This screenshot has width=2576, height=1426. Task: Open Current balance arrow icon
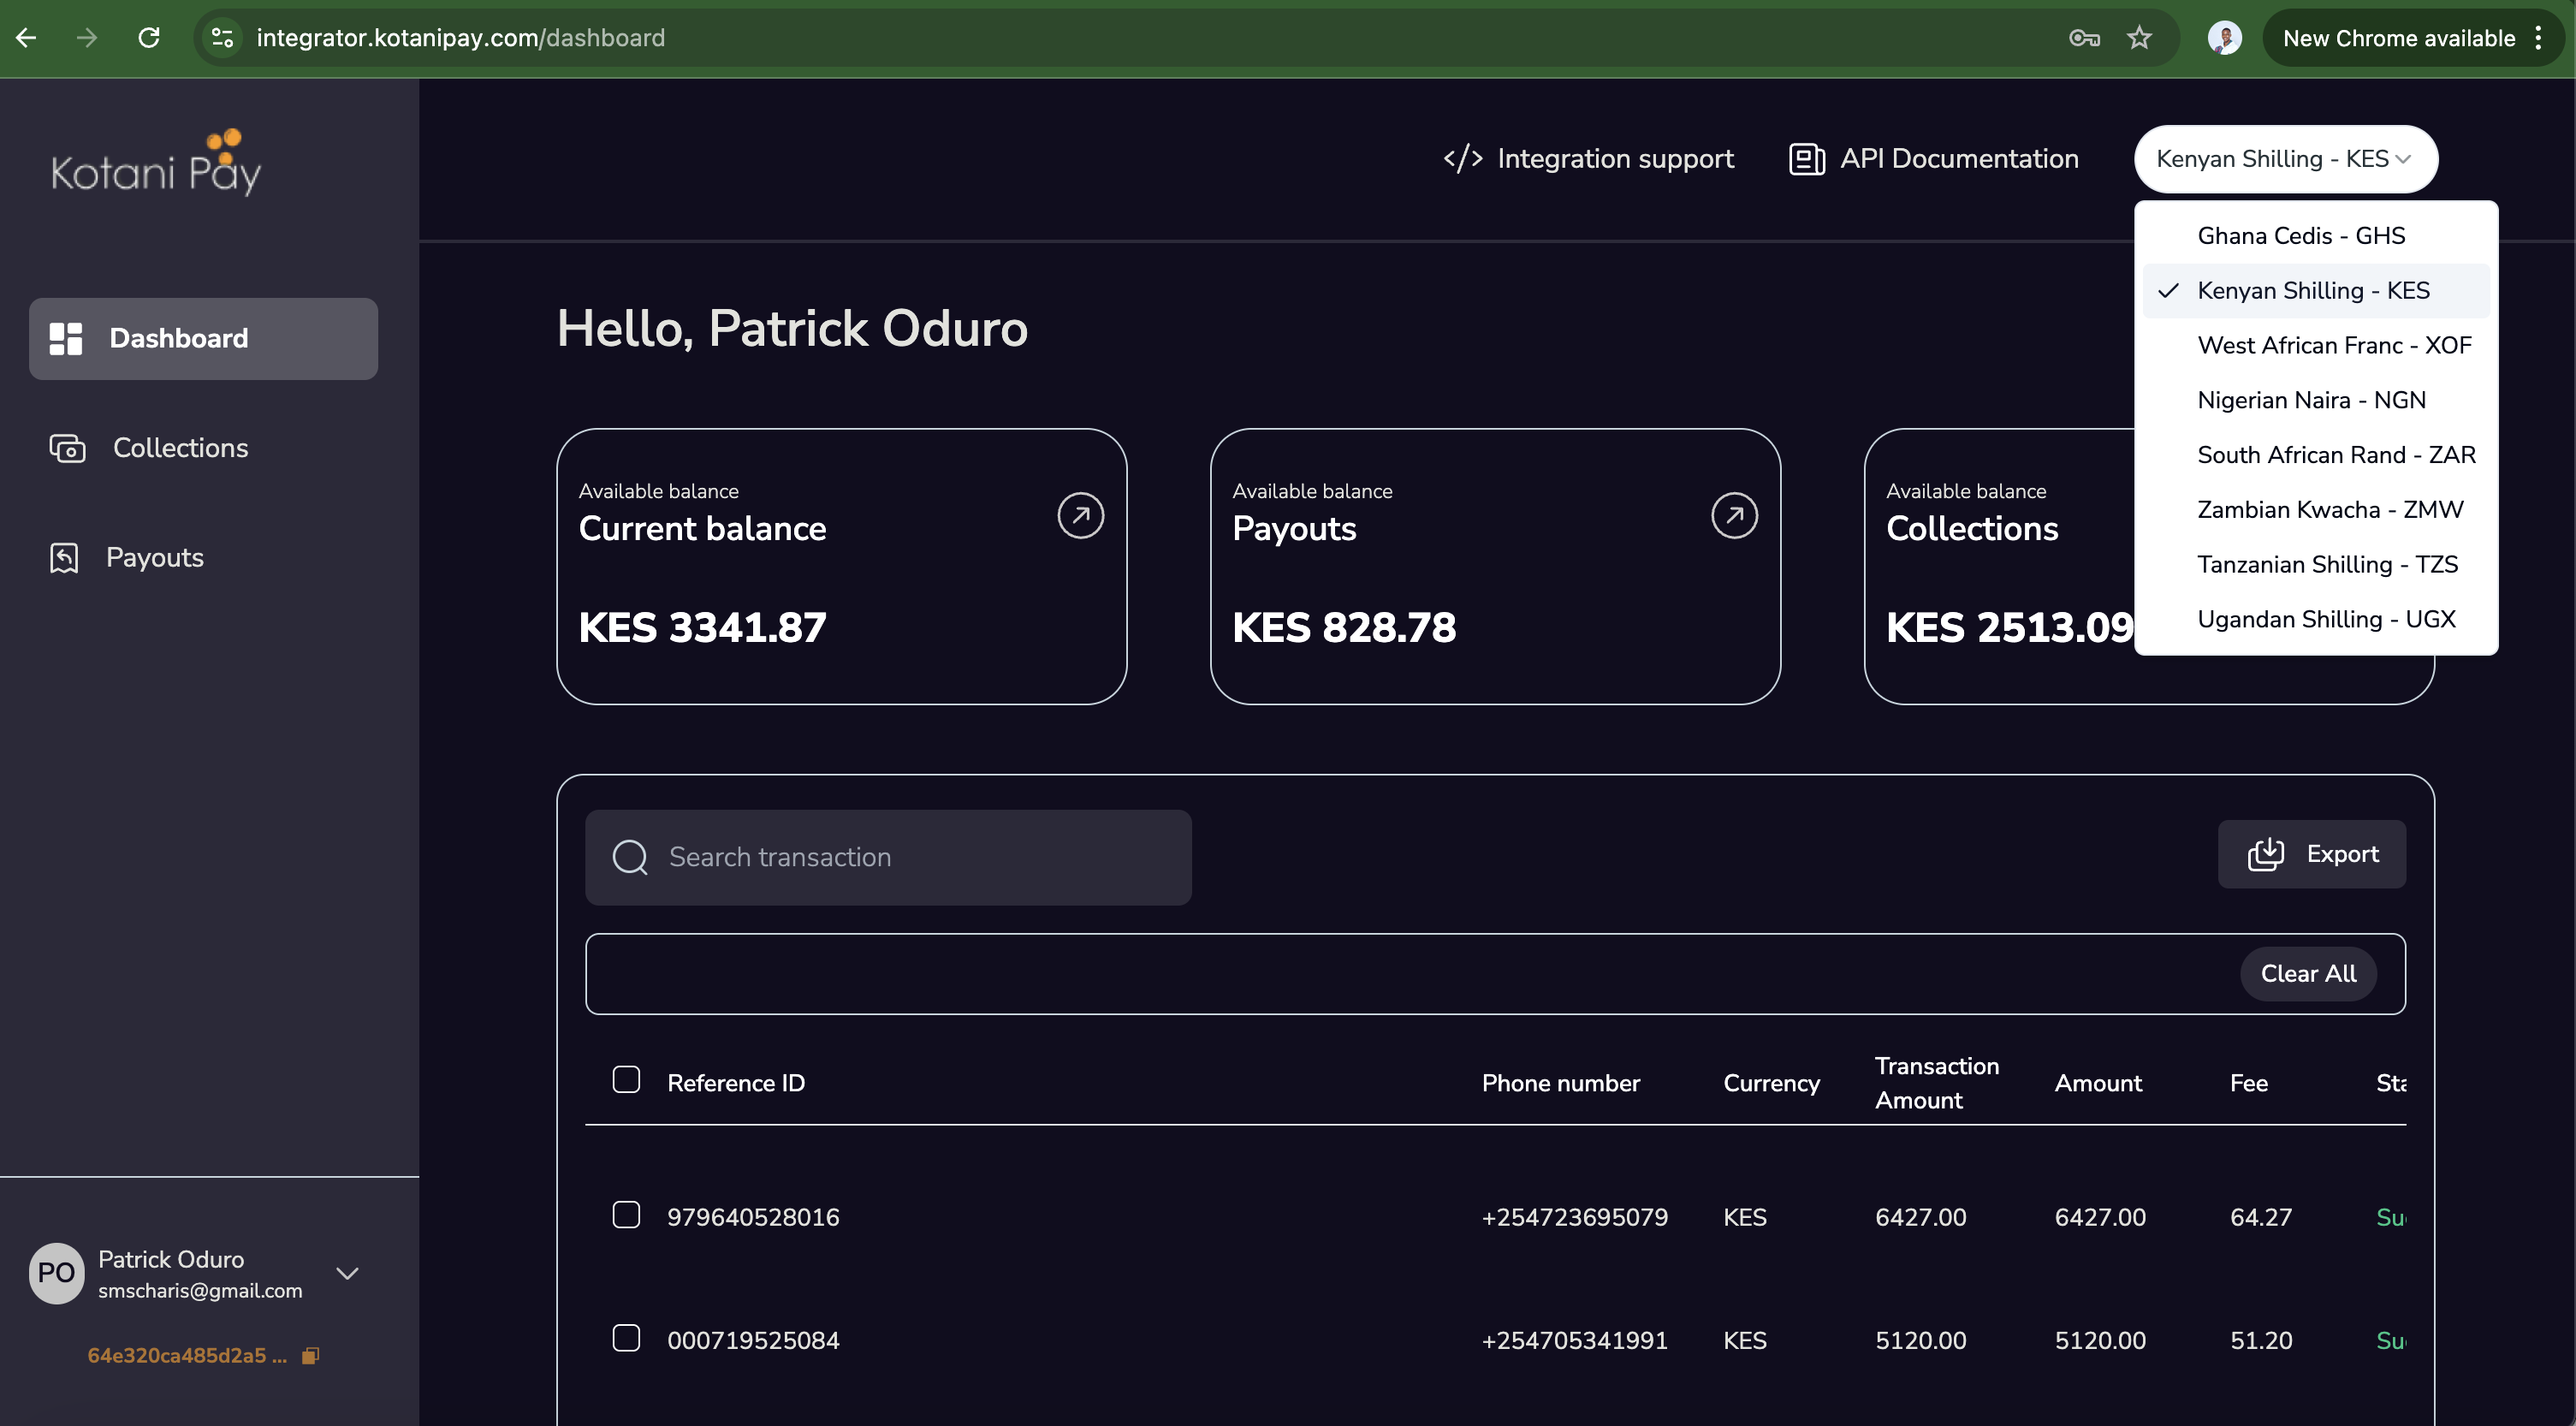pos(1080,516)
